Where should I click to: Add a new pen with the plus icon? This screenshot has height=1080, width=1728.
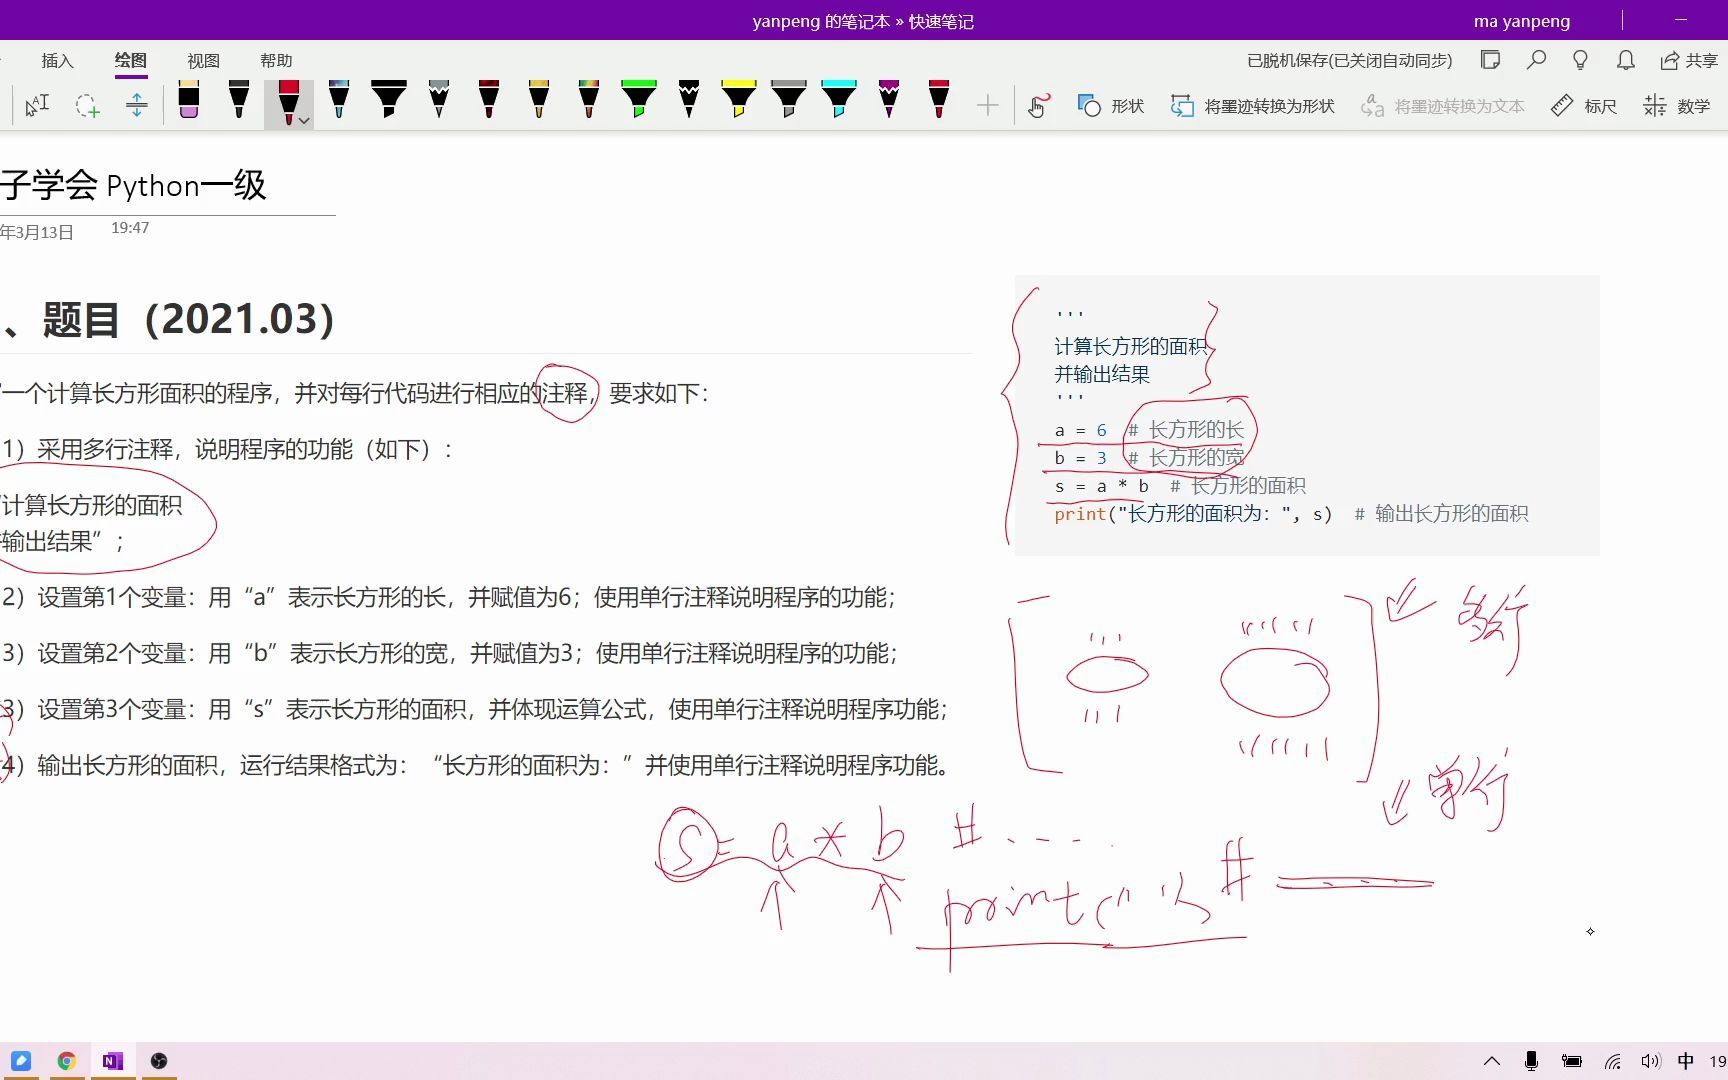[986, 105]
